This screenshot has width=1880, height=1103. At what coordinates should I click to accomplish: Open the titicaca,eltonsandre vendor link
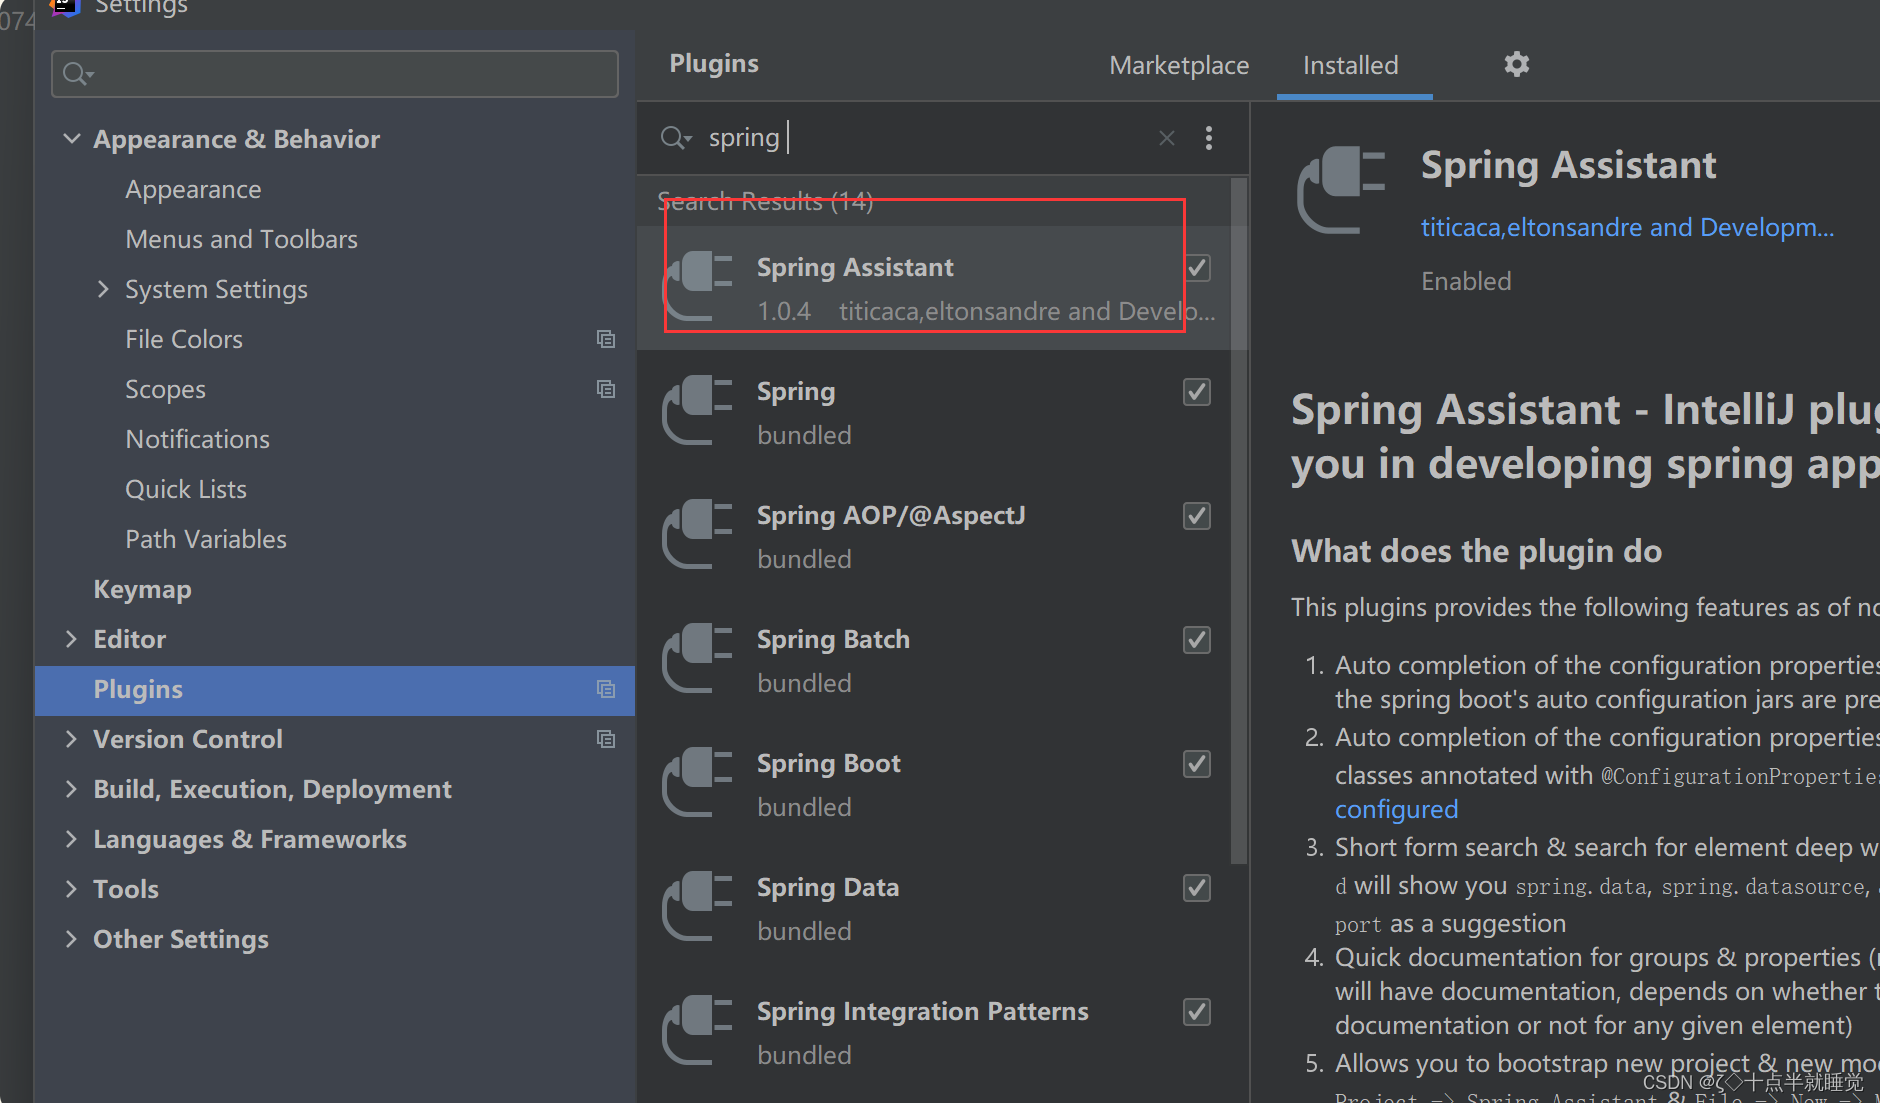[1627, 228]
